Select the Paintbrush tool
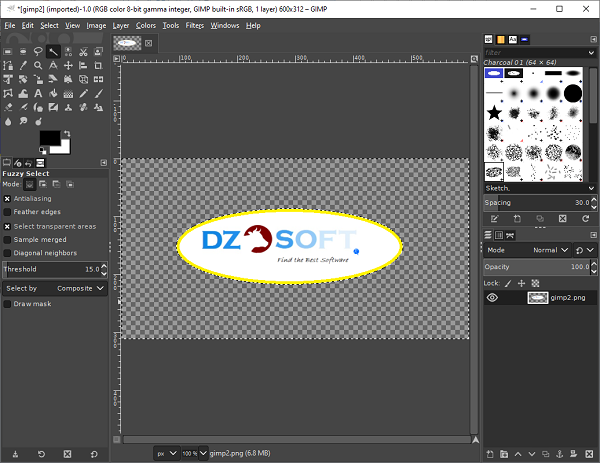600x463 pixels. [98, 93]
